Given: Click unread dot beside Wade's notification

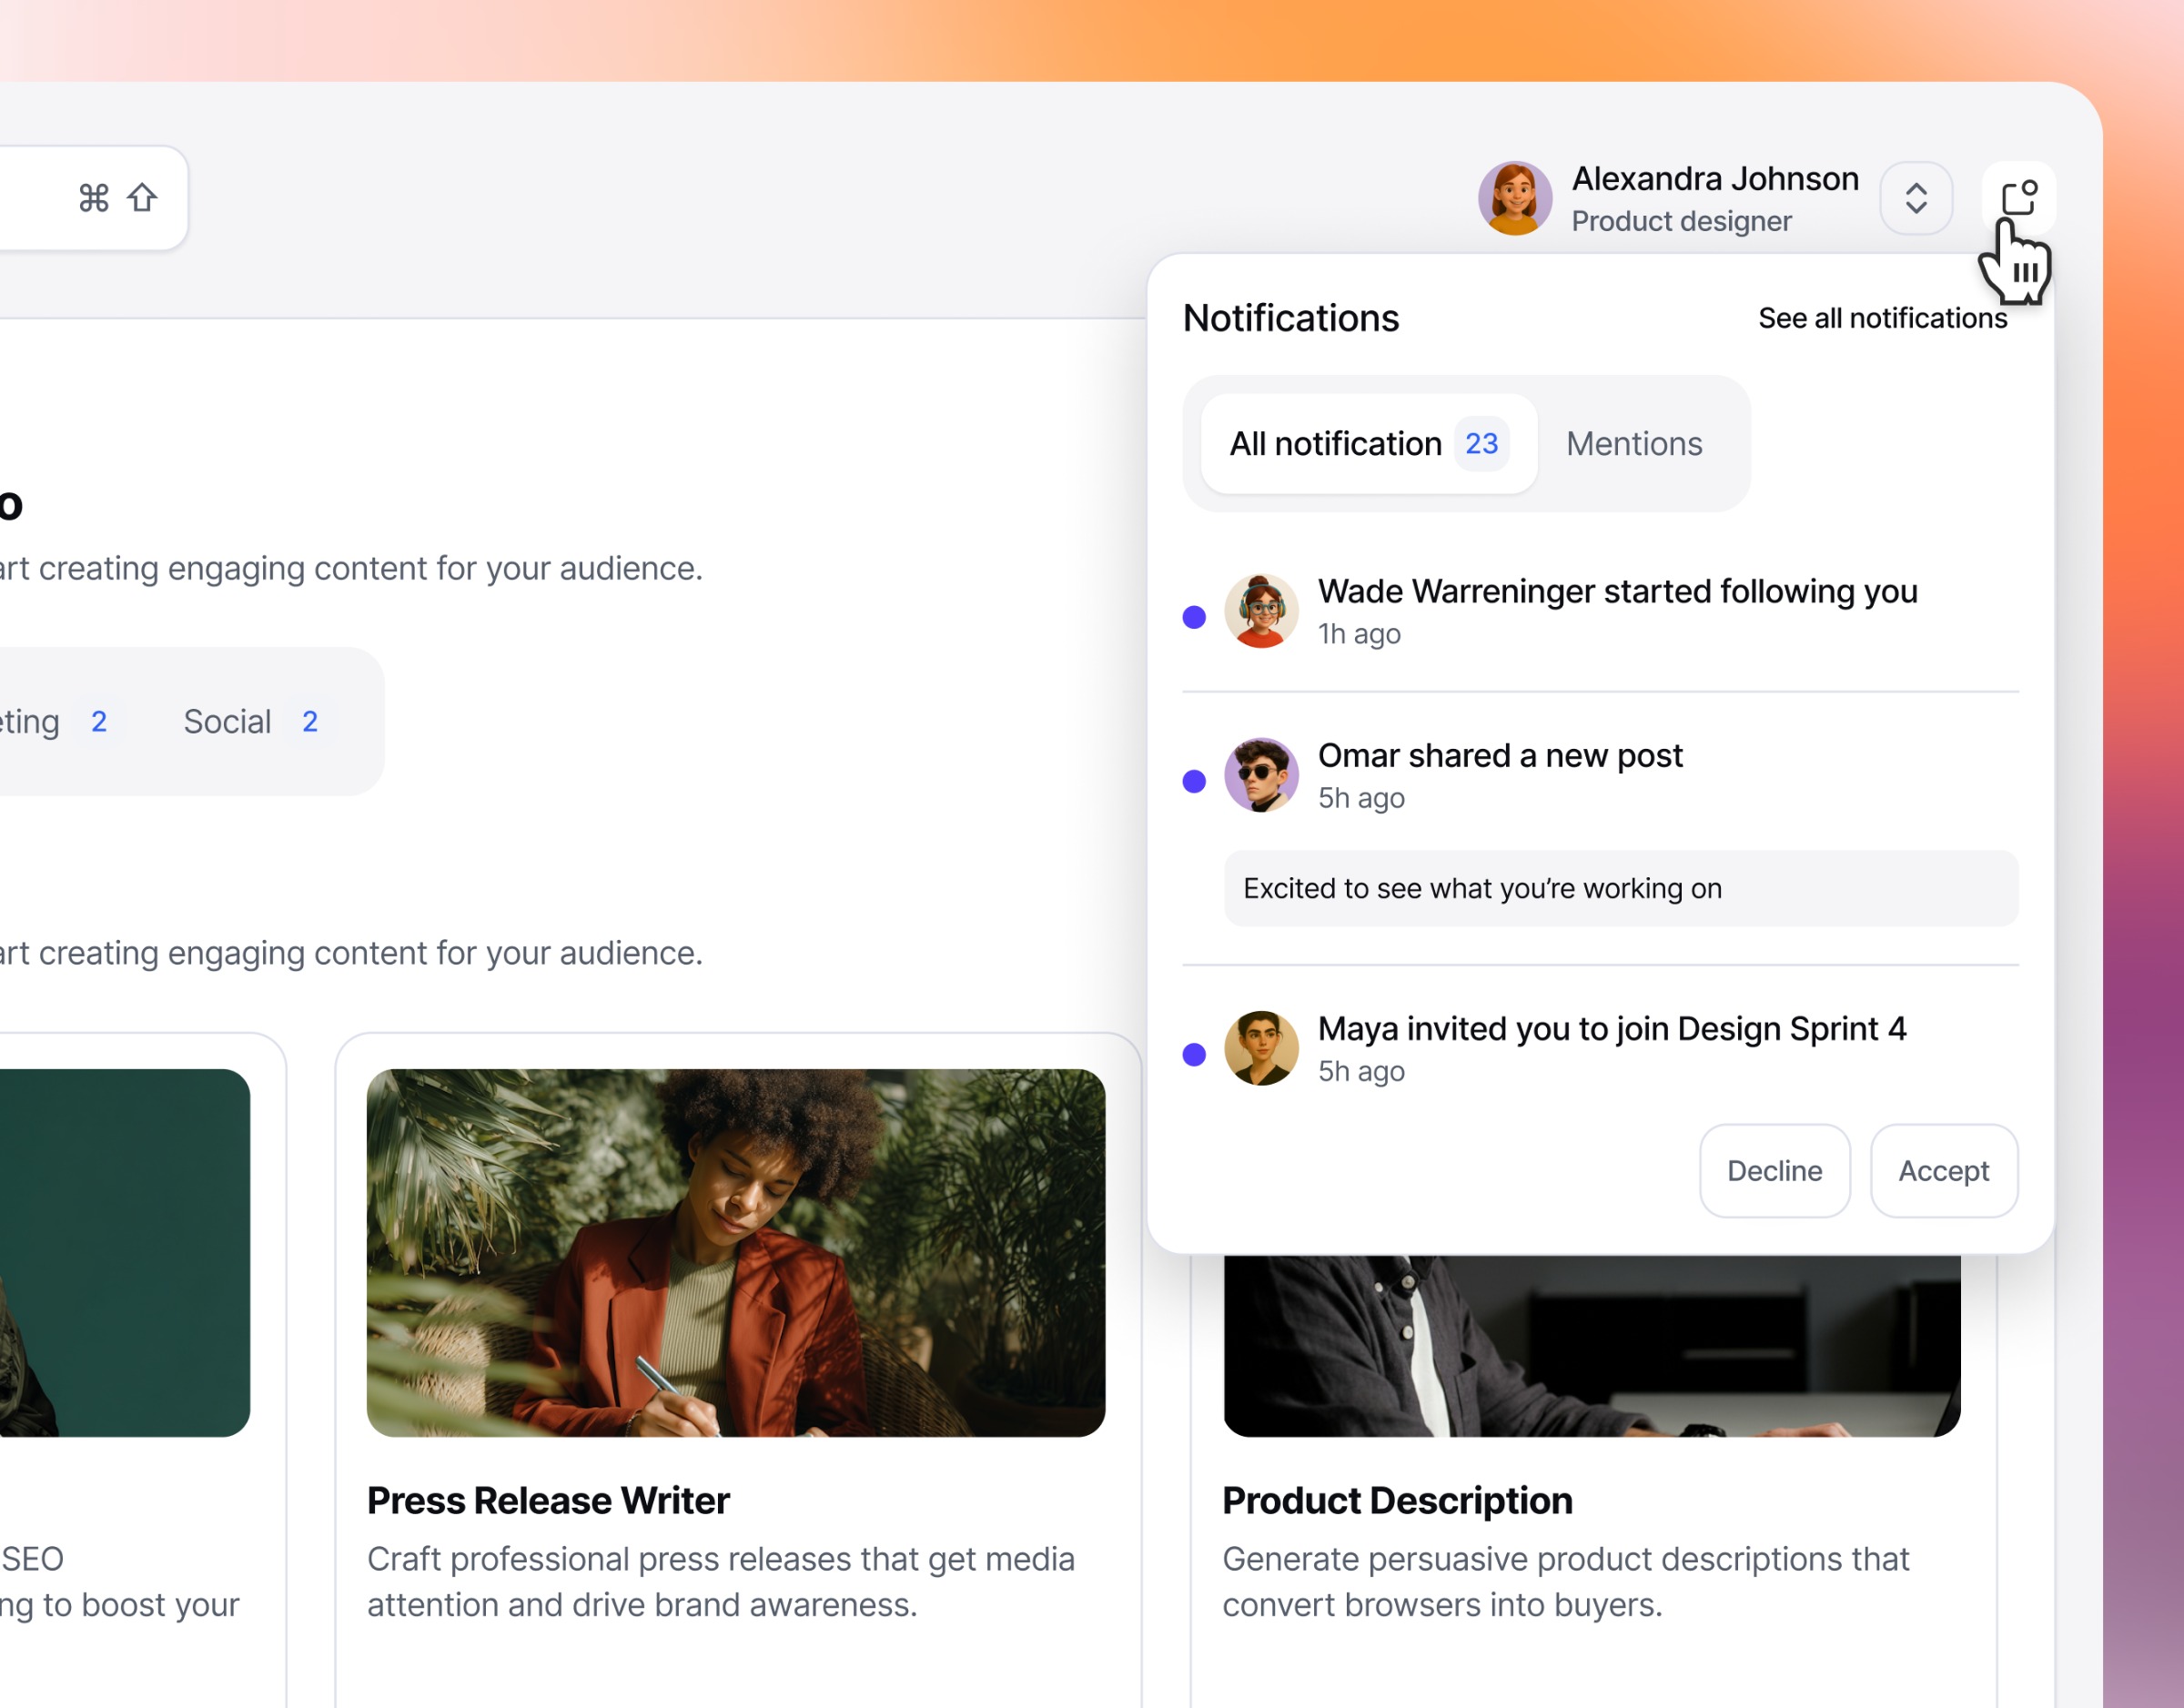Looking at the screenshot, I should click(1193, 617).
